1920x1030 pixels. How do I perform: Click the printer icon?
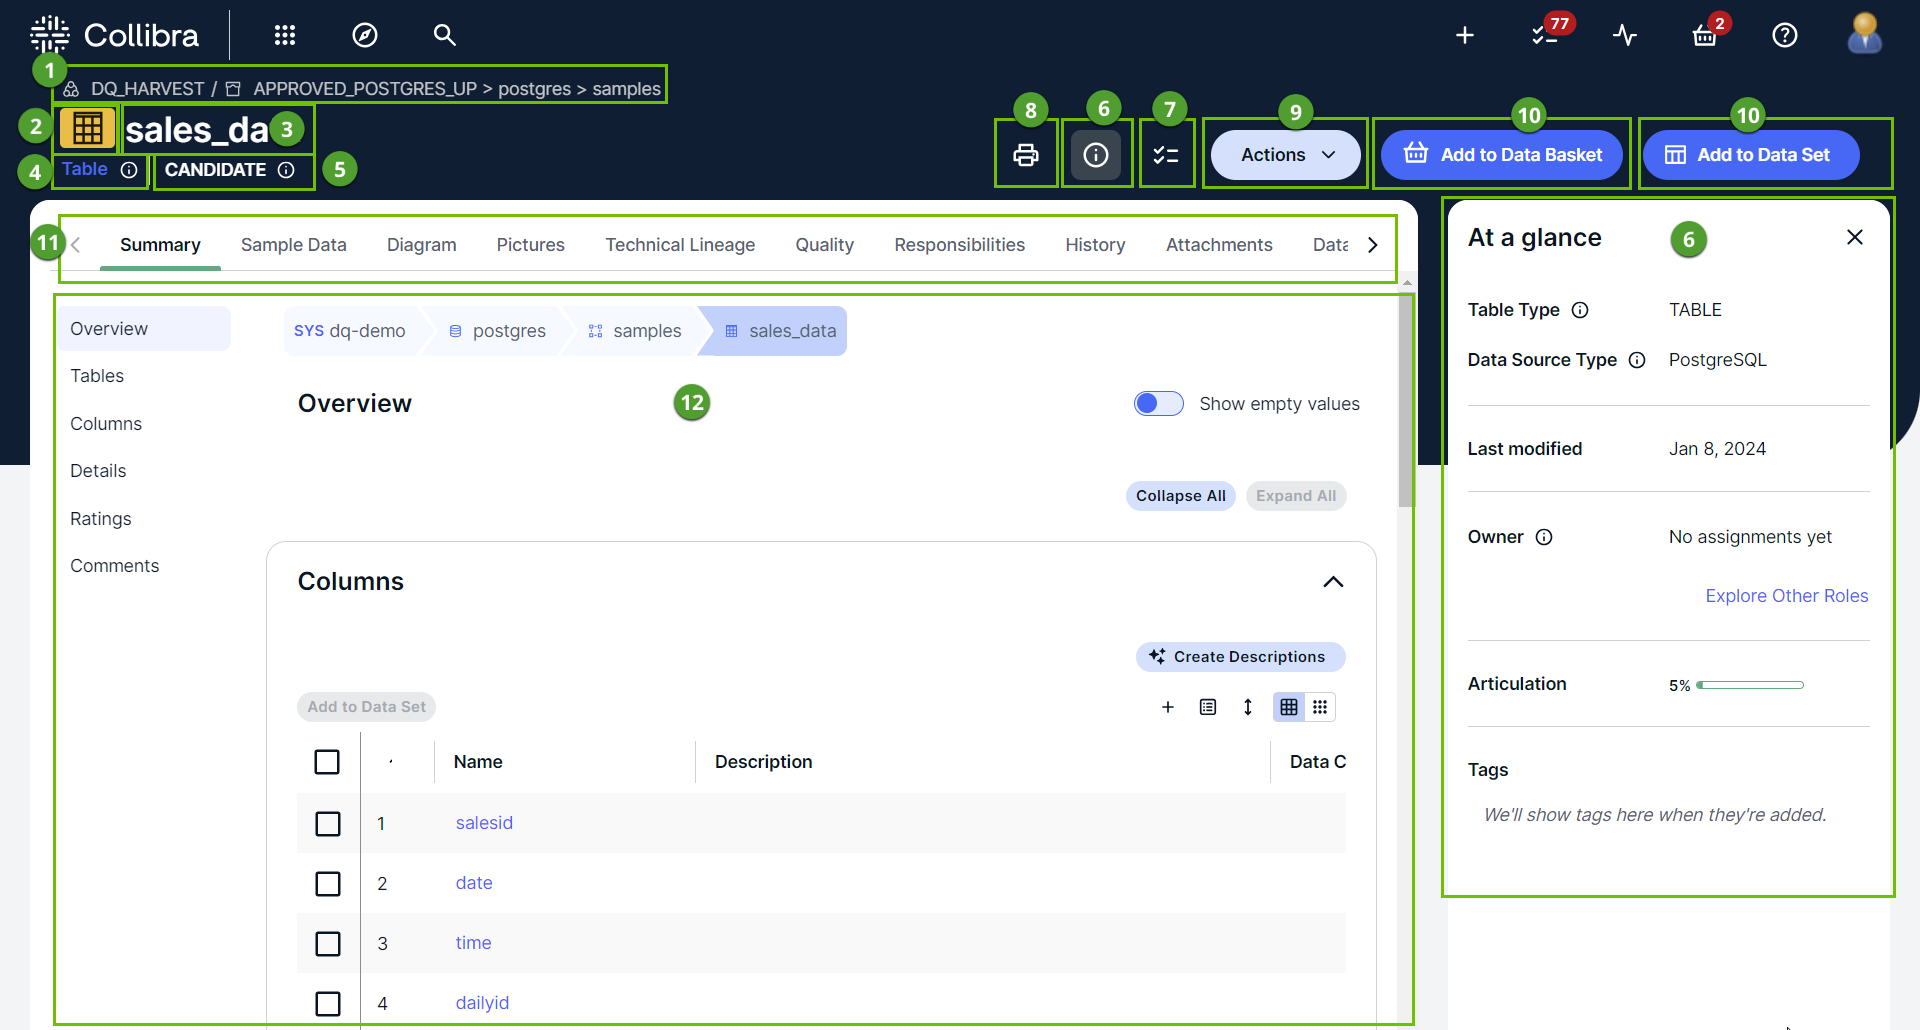1026,155
